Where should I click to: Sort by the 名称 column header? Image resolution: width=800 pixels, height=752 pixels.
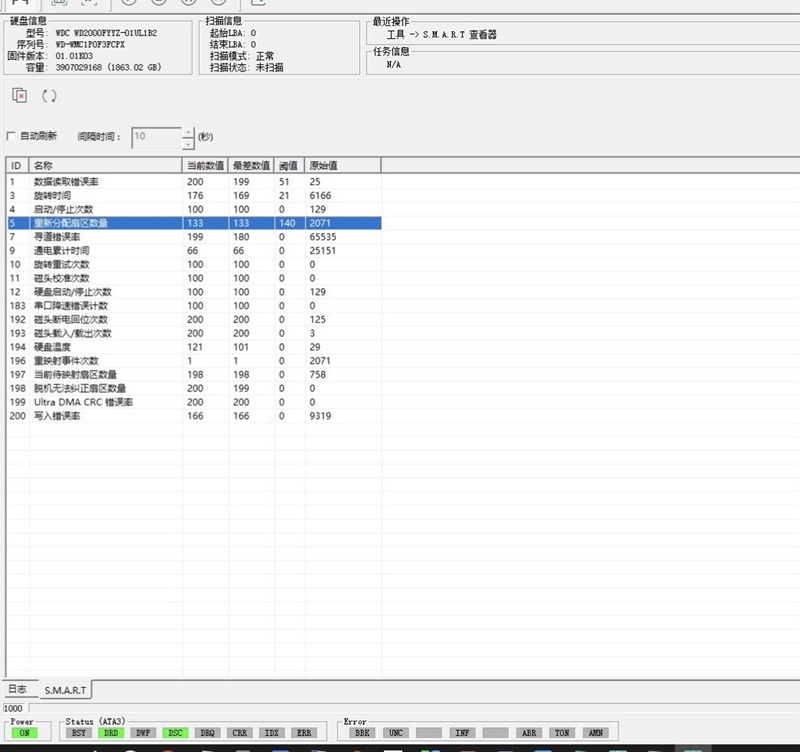coord(106,165)
